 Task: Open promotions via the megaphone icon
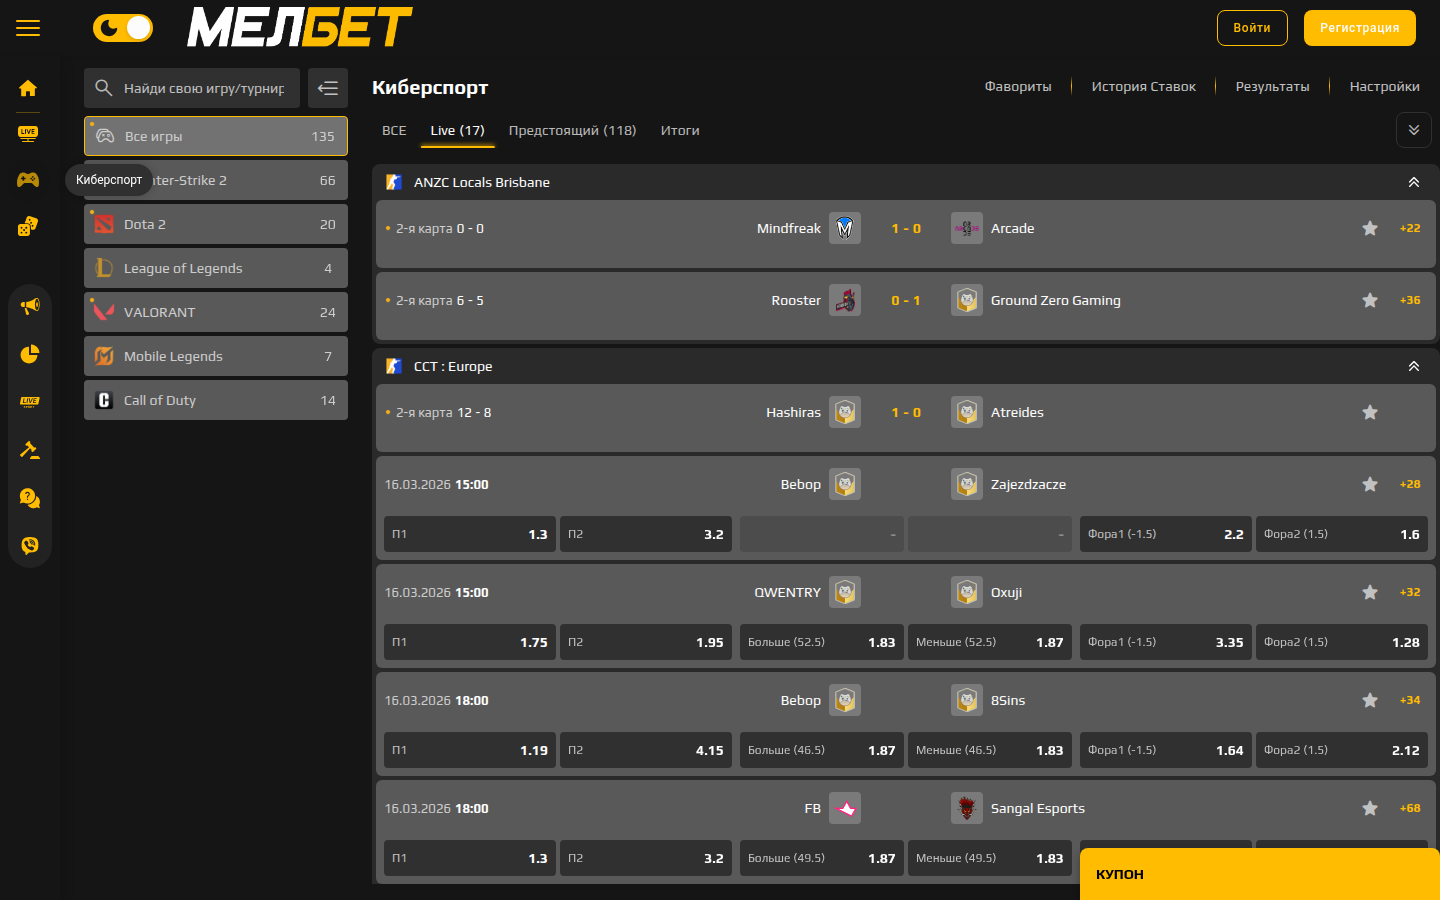(30, 306)
